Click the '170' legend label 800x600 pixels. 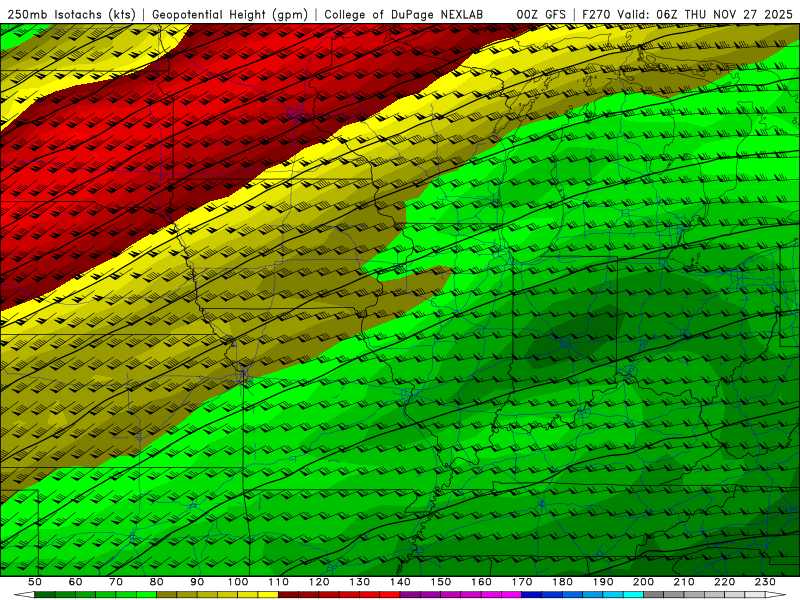point(522,582)
